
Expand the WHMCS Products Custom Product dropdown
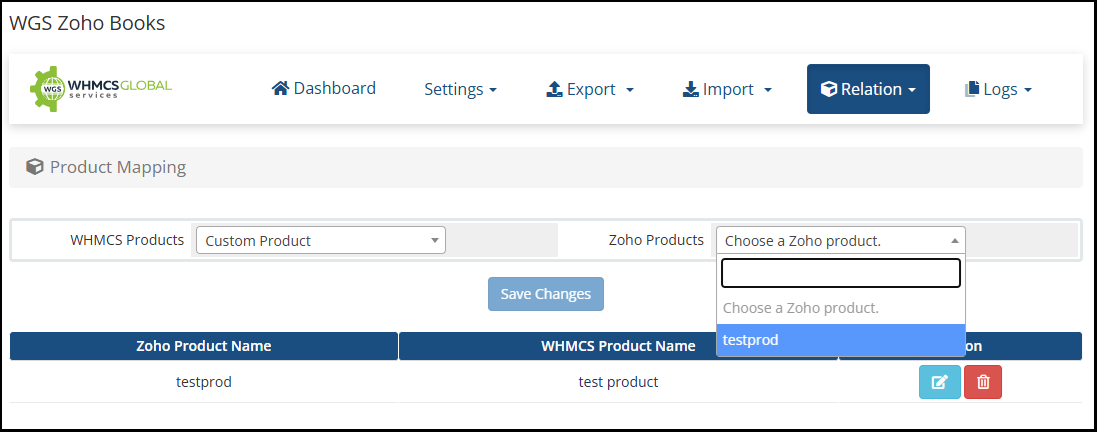coord(320,240)
